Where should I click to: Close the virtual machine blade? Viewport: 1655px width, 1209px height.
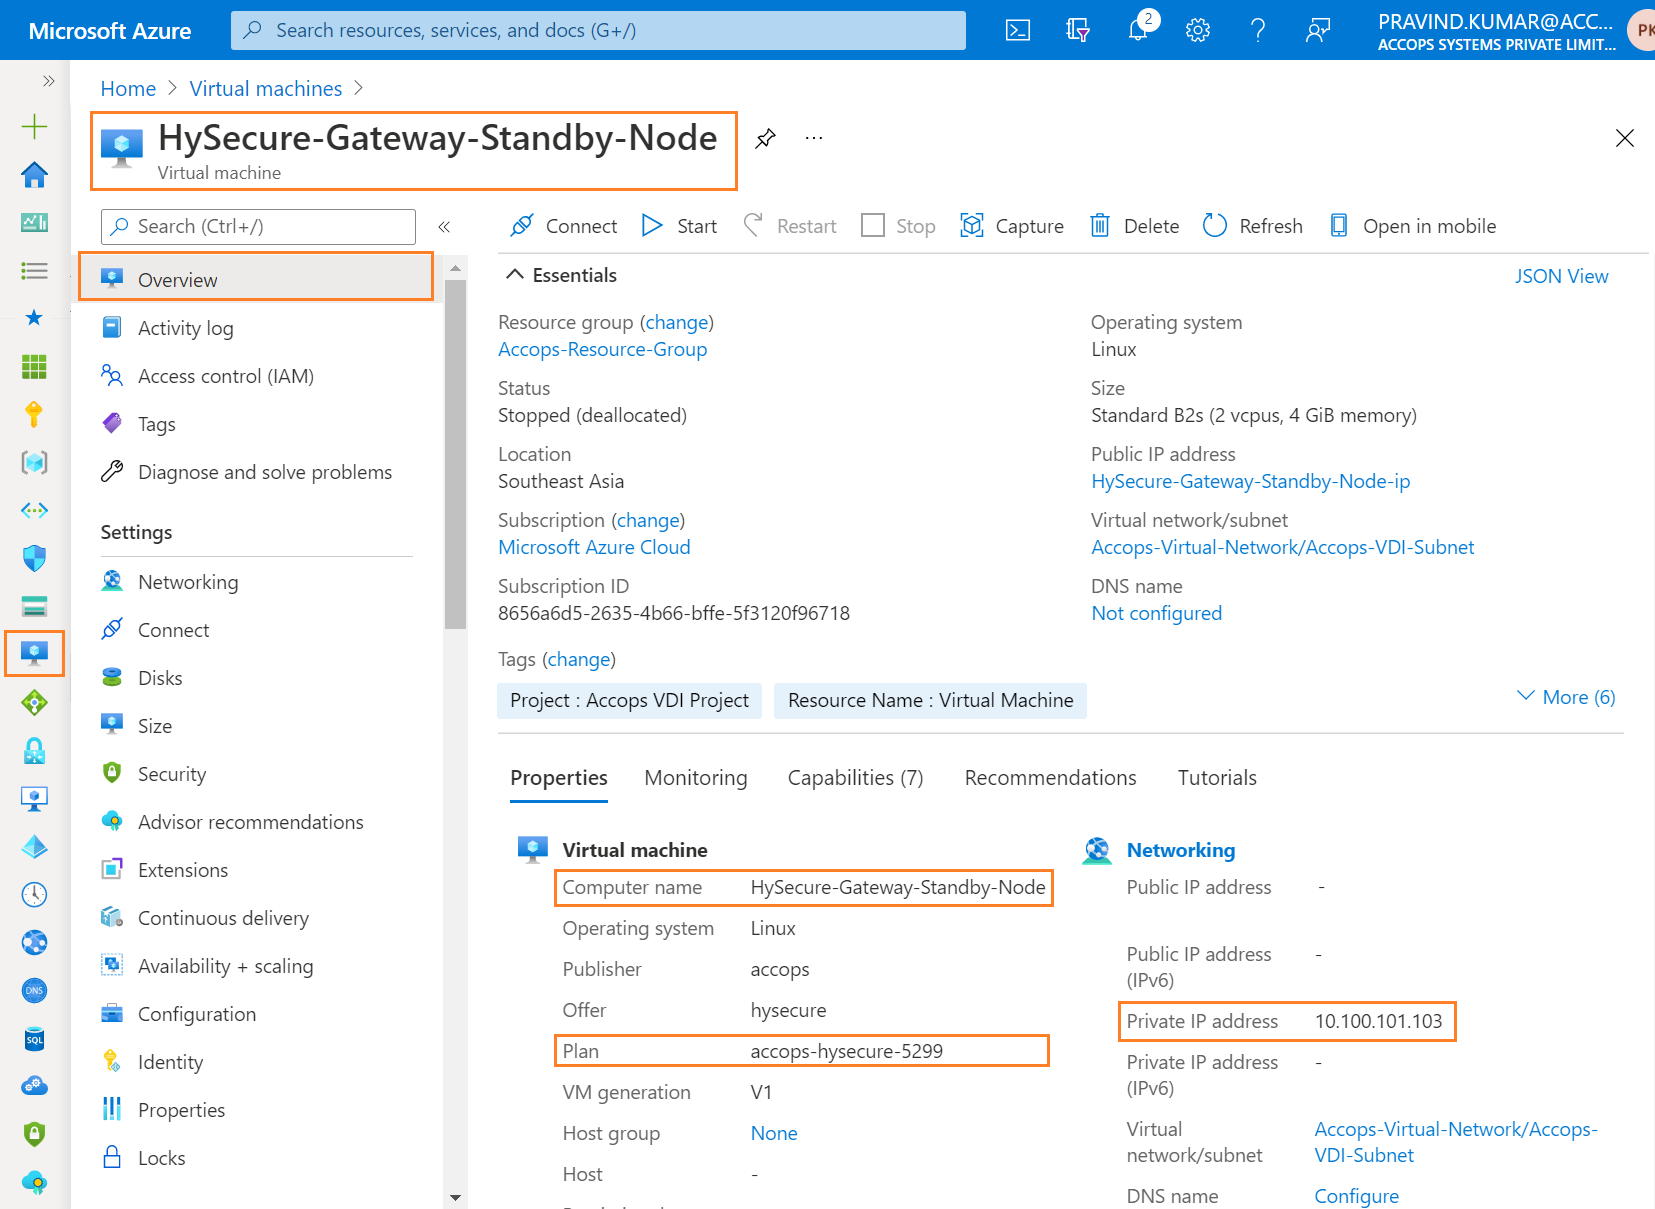click(x=1625, y=138)
